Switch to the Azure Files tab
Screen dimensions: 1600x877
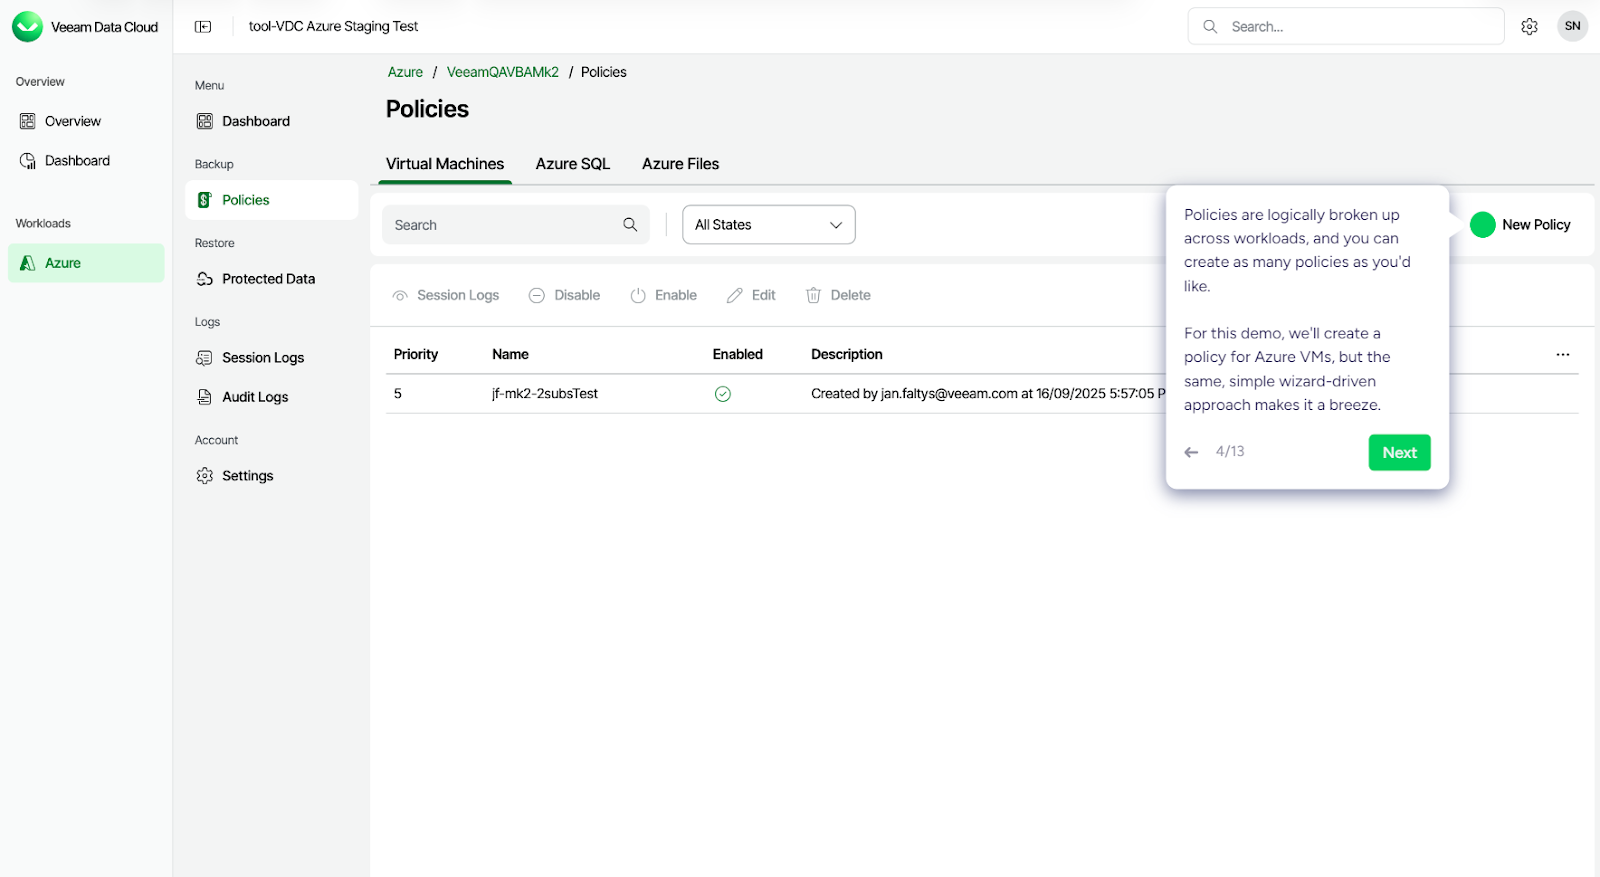(680, 164)
